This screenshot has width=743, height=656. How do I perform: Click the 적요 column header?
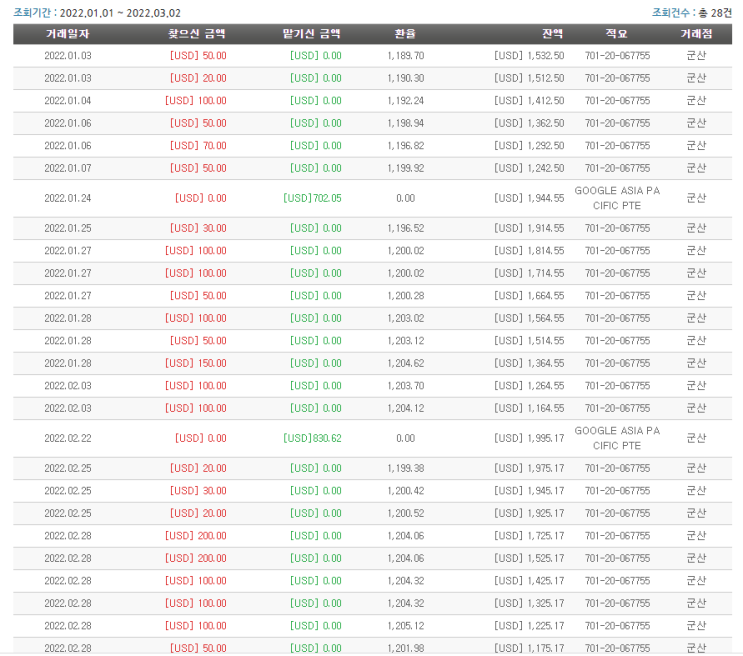pos(616,34)
